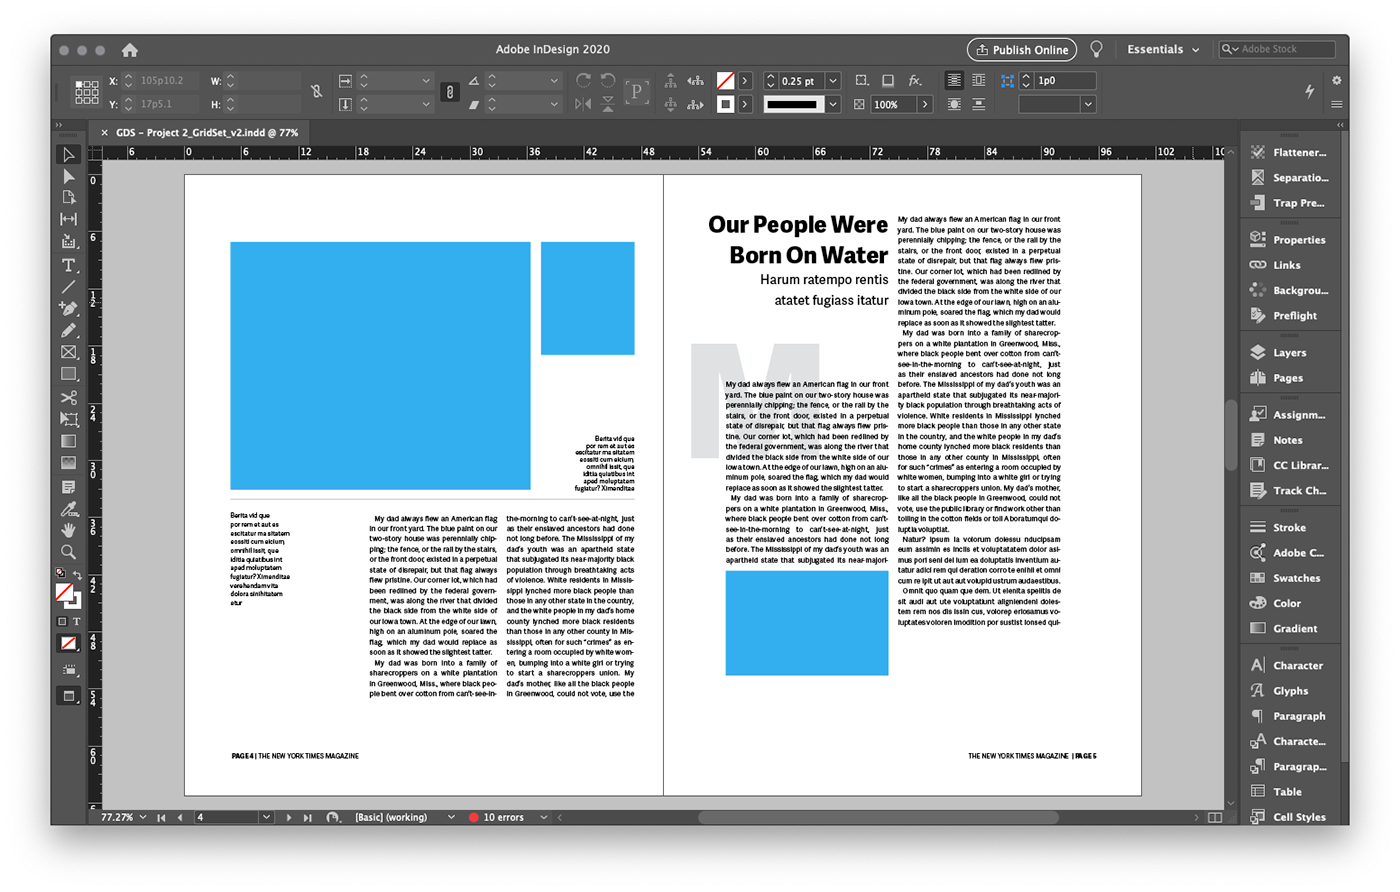Toggle constrain width and height proportions
The width and height of the screenshot is (1400, 892).
[x=316, y=91]
